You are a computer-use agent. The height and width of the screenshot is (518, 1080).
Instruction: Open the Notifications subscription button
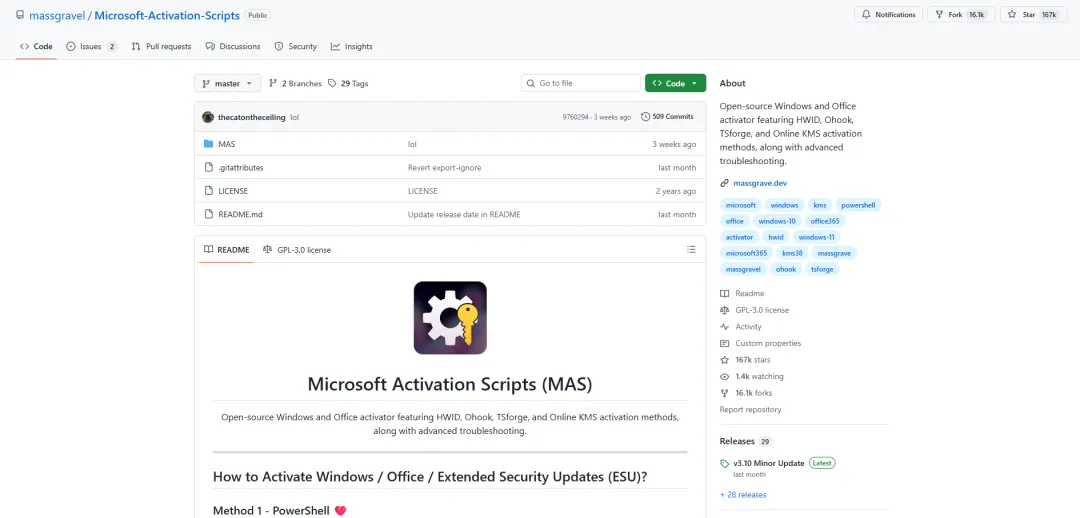coord(888,15)
